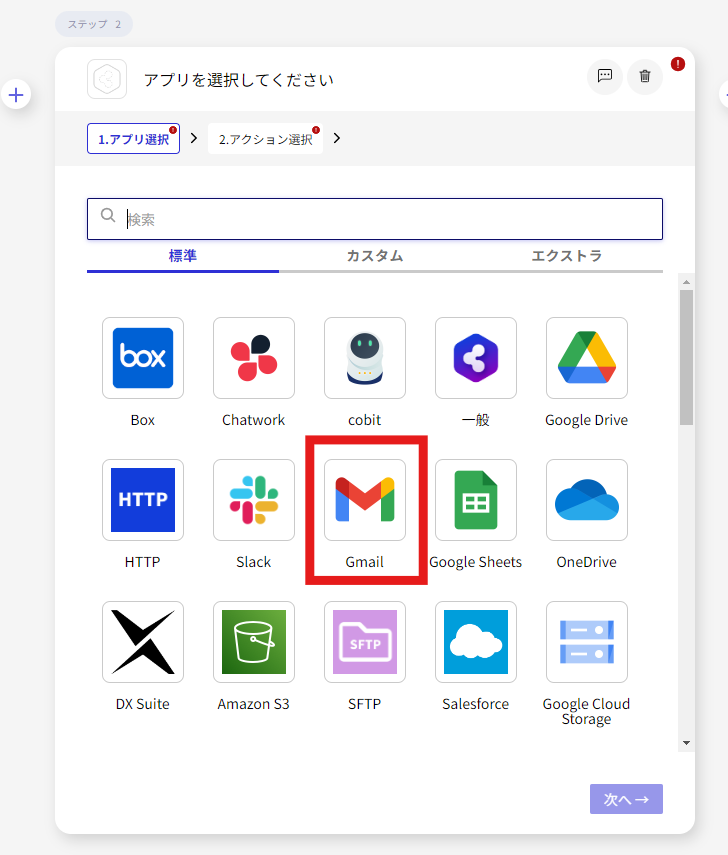This screenshot has height=855, width=728.
Task: Click the search magnifier icon
Action: 108,215
